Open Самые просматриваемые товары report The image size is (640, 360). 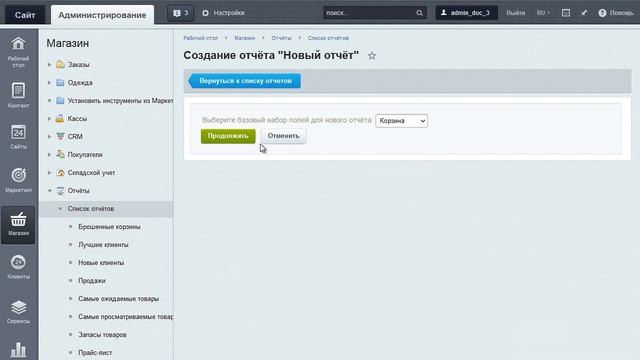click(125, 316)
